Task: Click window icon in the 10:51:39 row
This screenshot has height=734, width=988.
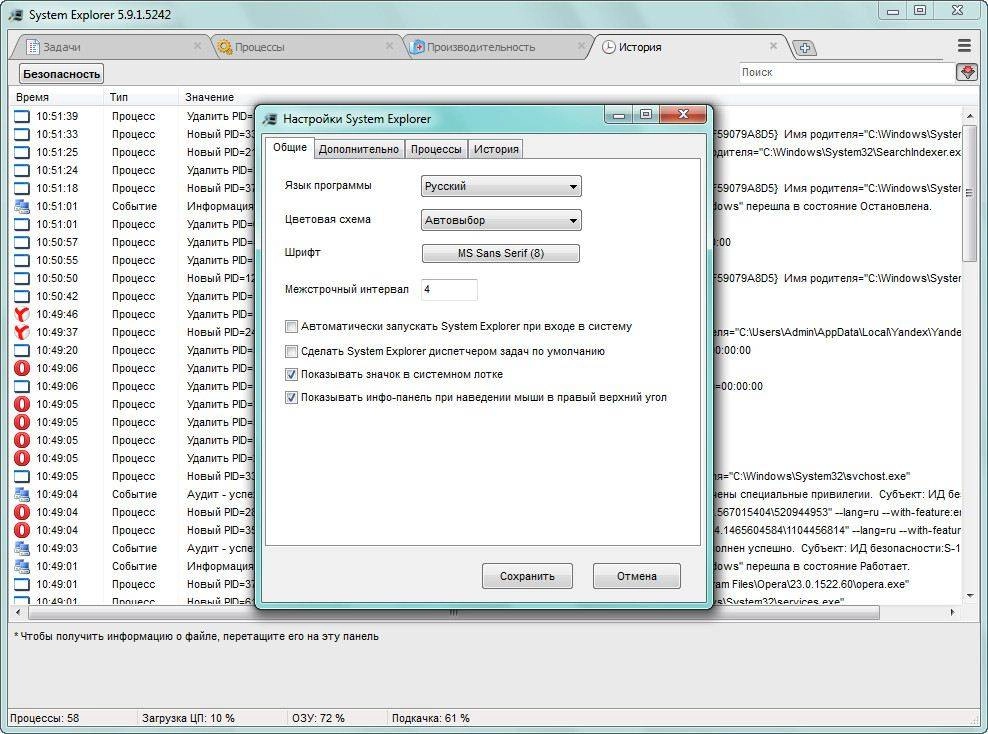Action: [x=22, y=116]
